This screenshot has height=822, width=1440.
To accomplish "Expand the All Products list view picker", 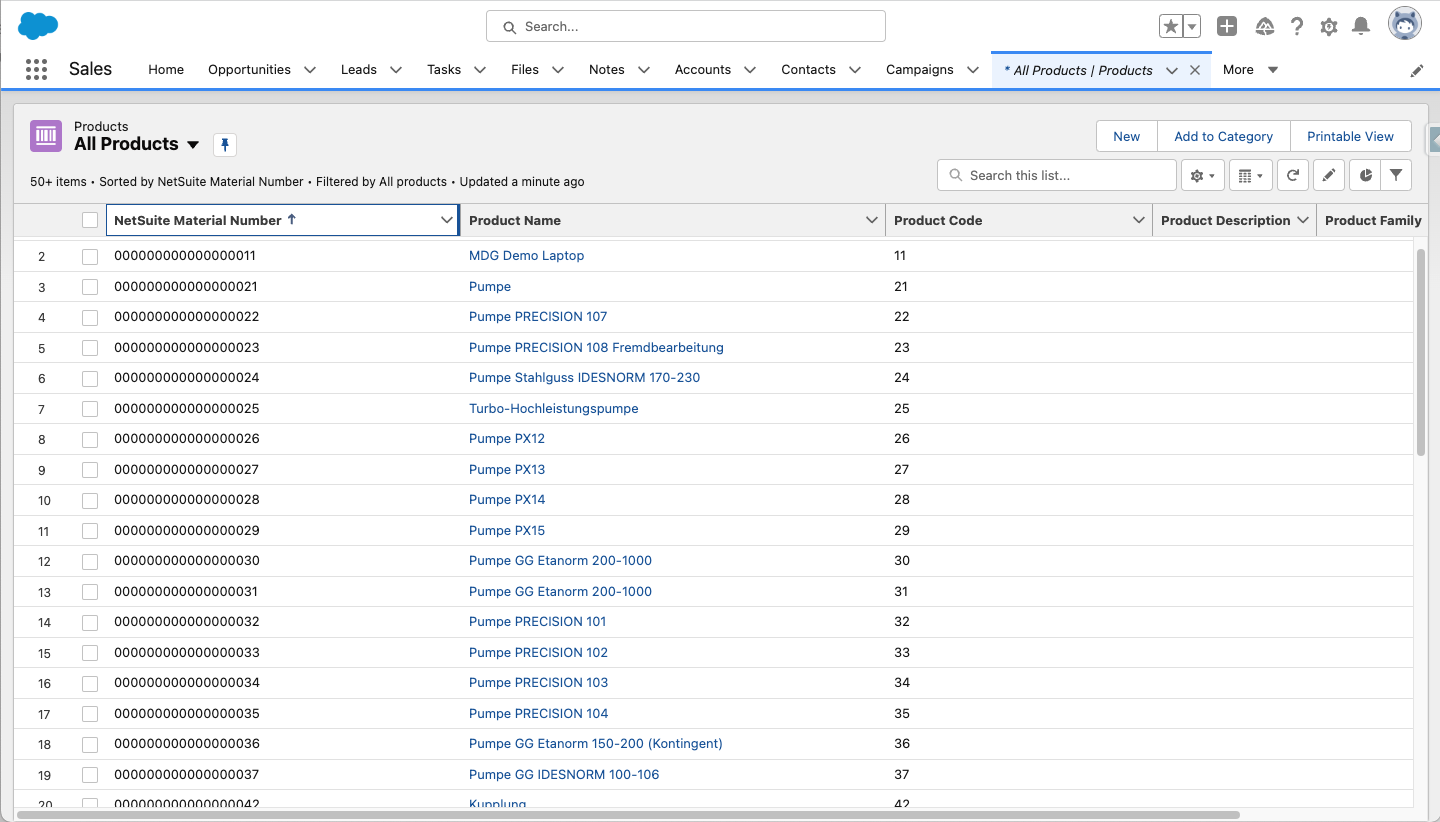I will pos(193,145).
